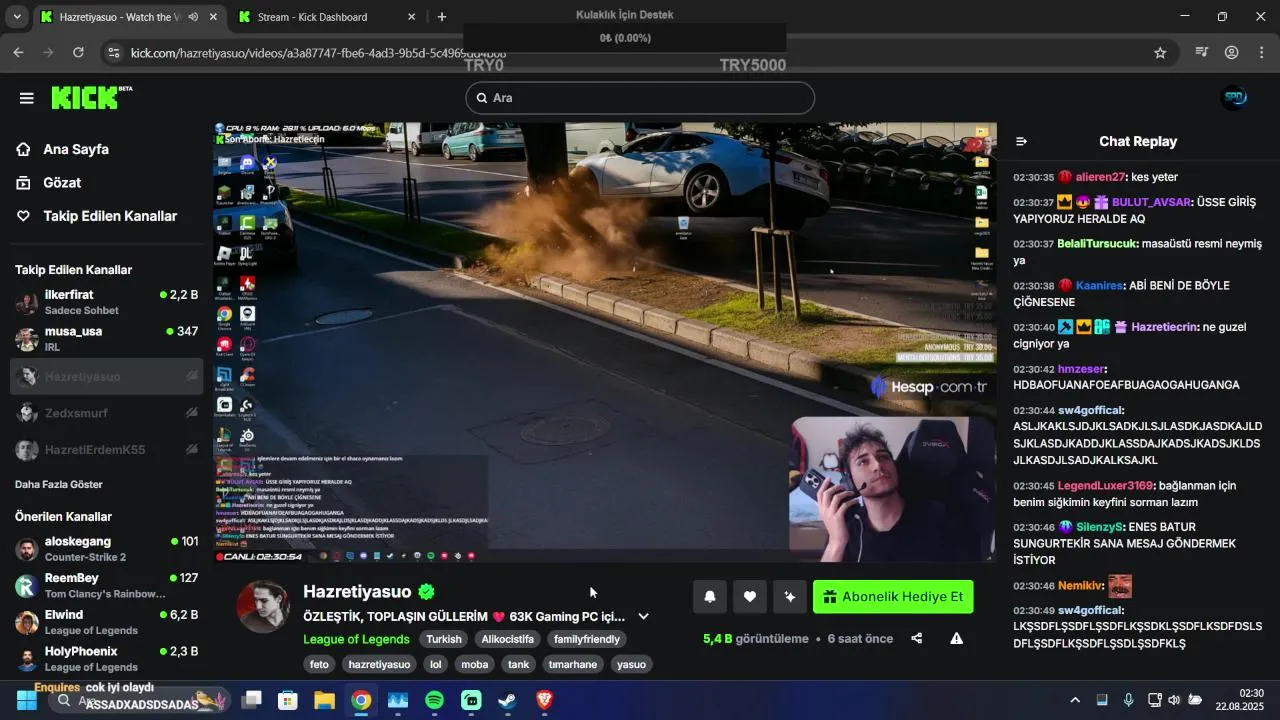Open Windows Start menu
Screen dimensions: 1280x720
point(27,700)
